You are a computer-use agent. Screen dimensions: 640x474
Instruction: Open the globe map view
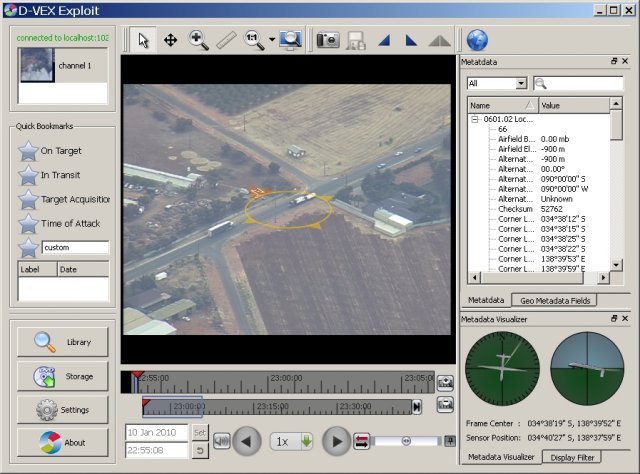[x=477, y=40]
